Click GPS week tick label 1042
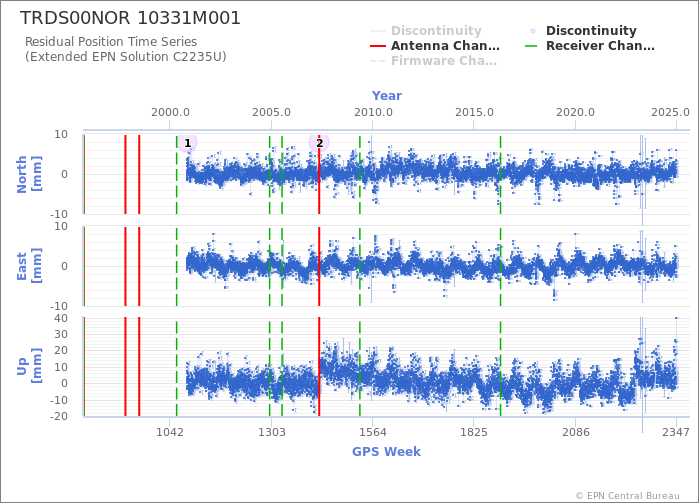Screen dimensions: 700x504 pyautogui.click(x=170, y=432)
